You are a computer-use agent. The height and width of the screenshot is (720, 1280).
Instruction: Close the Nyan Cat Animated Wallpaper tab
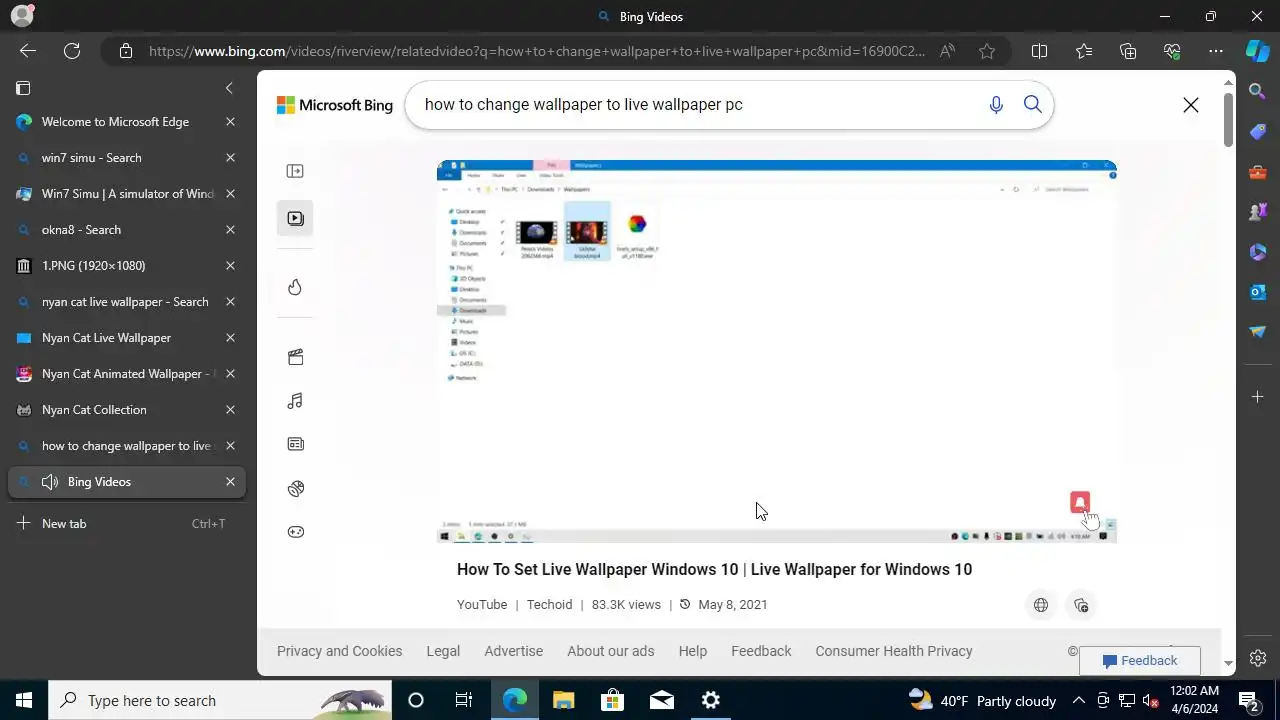click(230, 374)
